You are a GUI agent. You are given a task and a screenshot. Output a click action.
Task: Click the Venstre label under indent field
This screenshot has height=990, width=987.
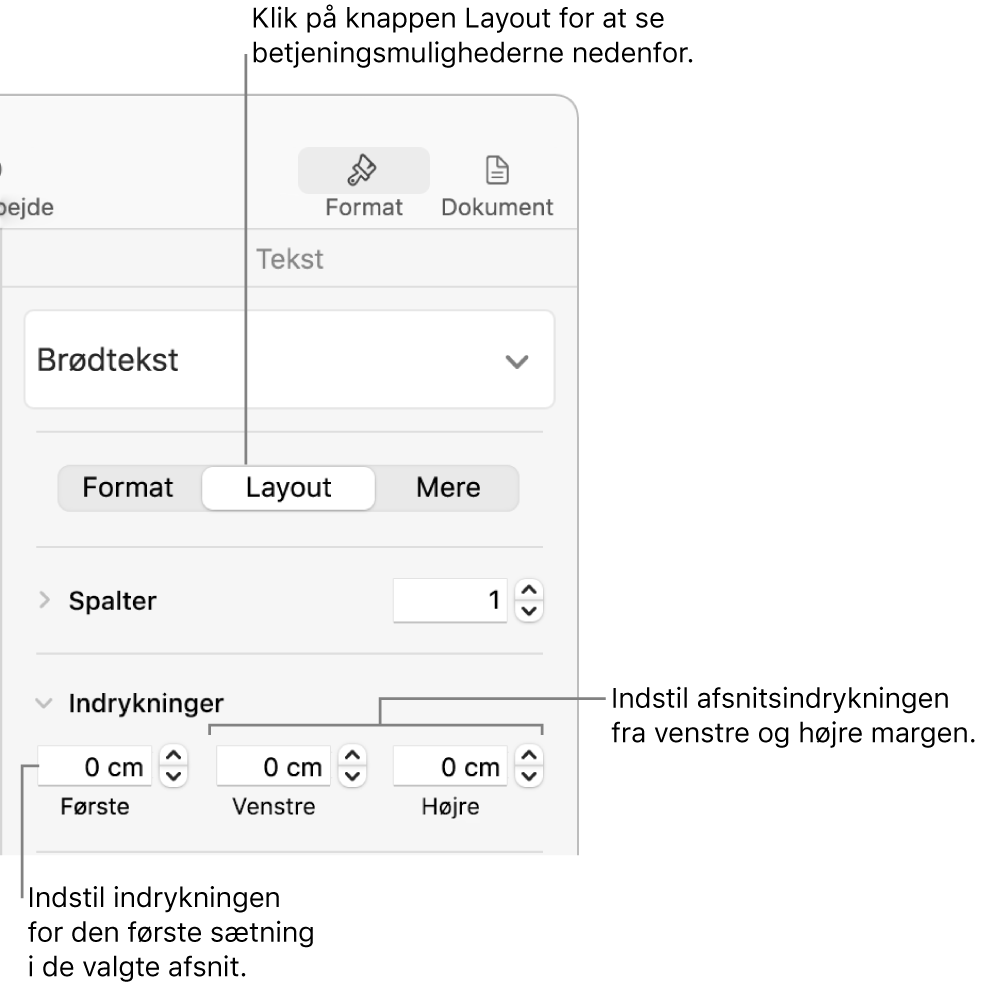click(x=273, y=806)
